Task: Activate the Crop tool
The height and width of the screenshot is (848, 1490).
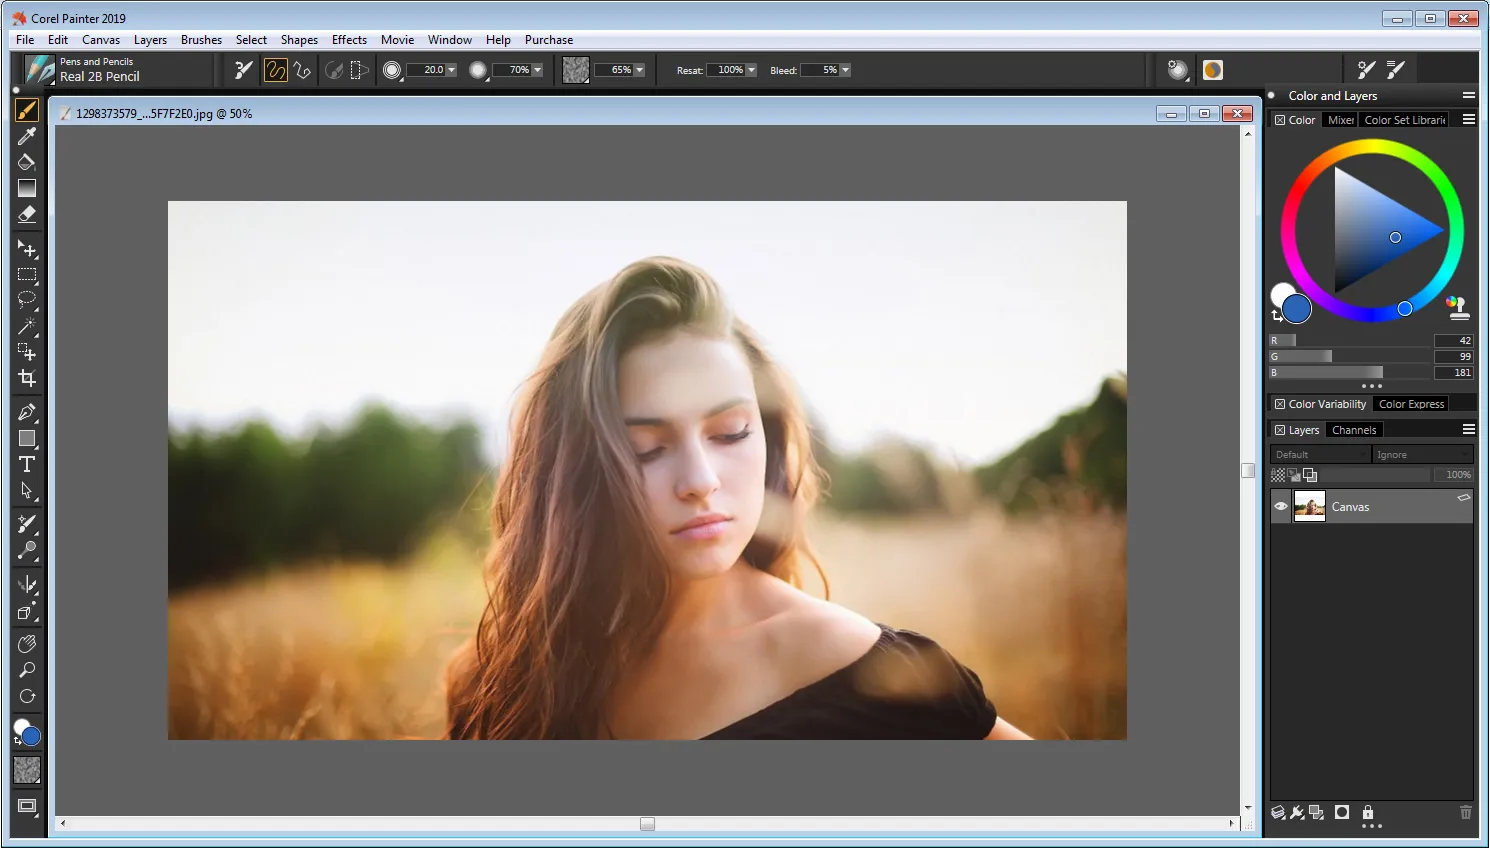Action: pyautogui.click(x=27, y=378)
